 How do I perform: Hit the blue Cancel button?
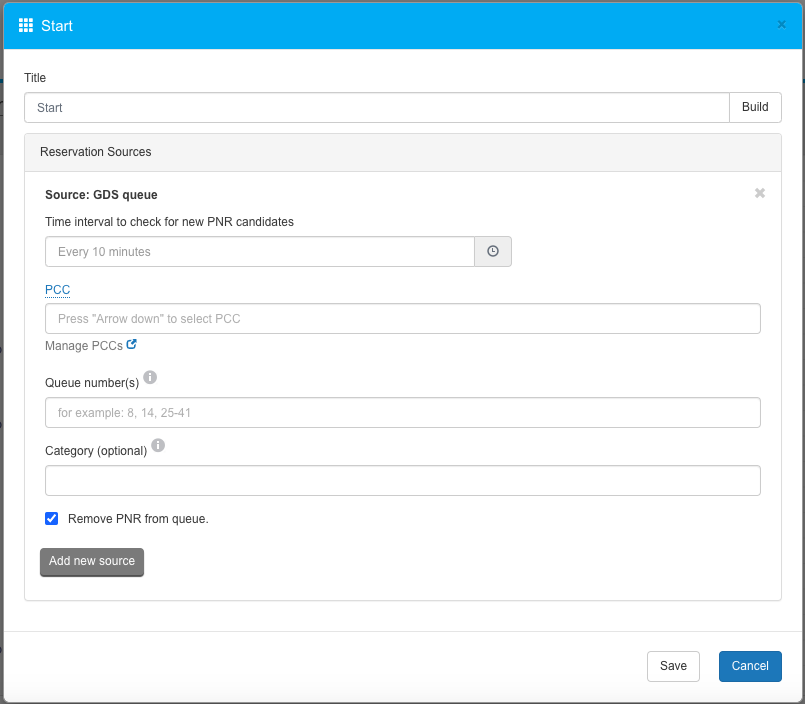[749, 666]
